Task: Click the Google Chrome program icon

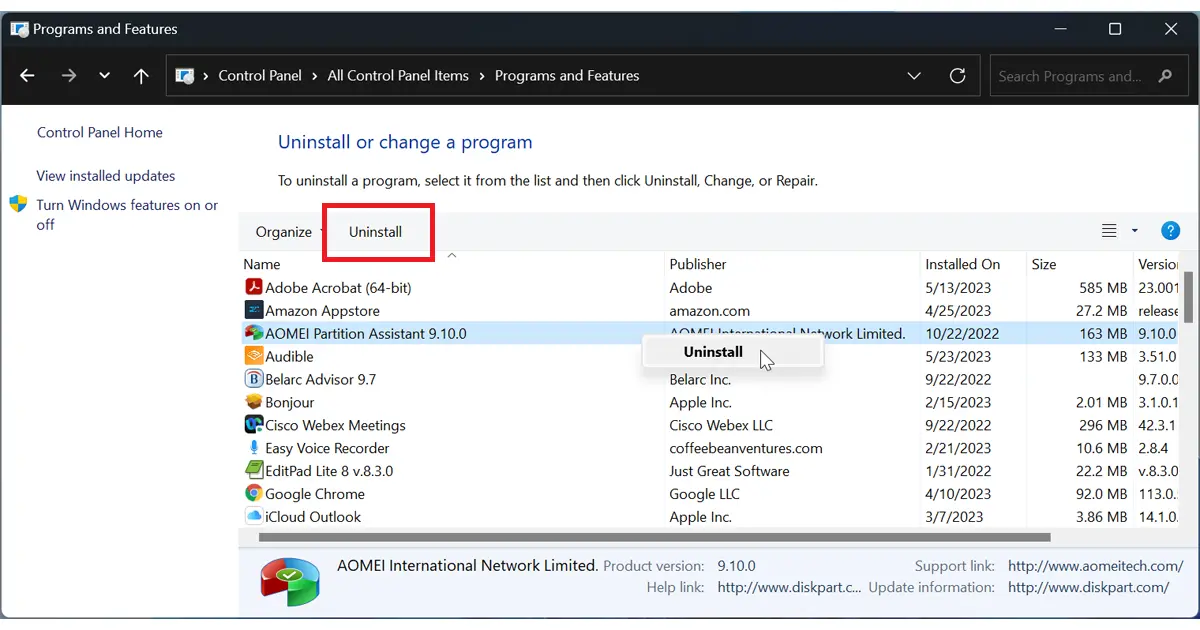Action: point(254,494)
